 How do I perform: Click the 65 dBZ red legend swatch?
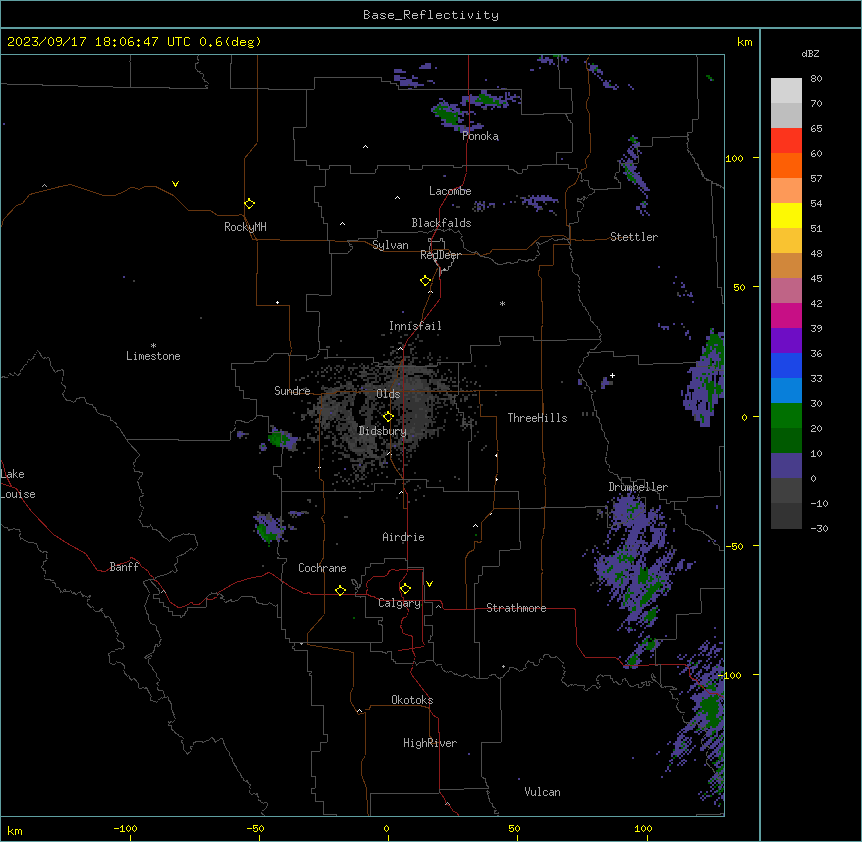[x=786, y=141]
